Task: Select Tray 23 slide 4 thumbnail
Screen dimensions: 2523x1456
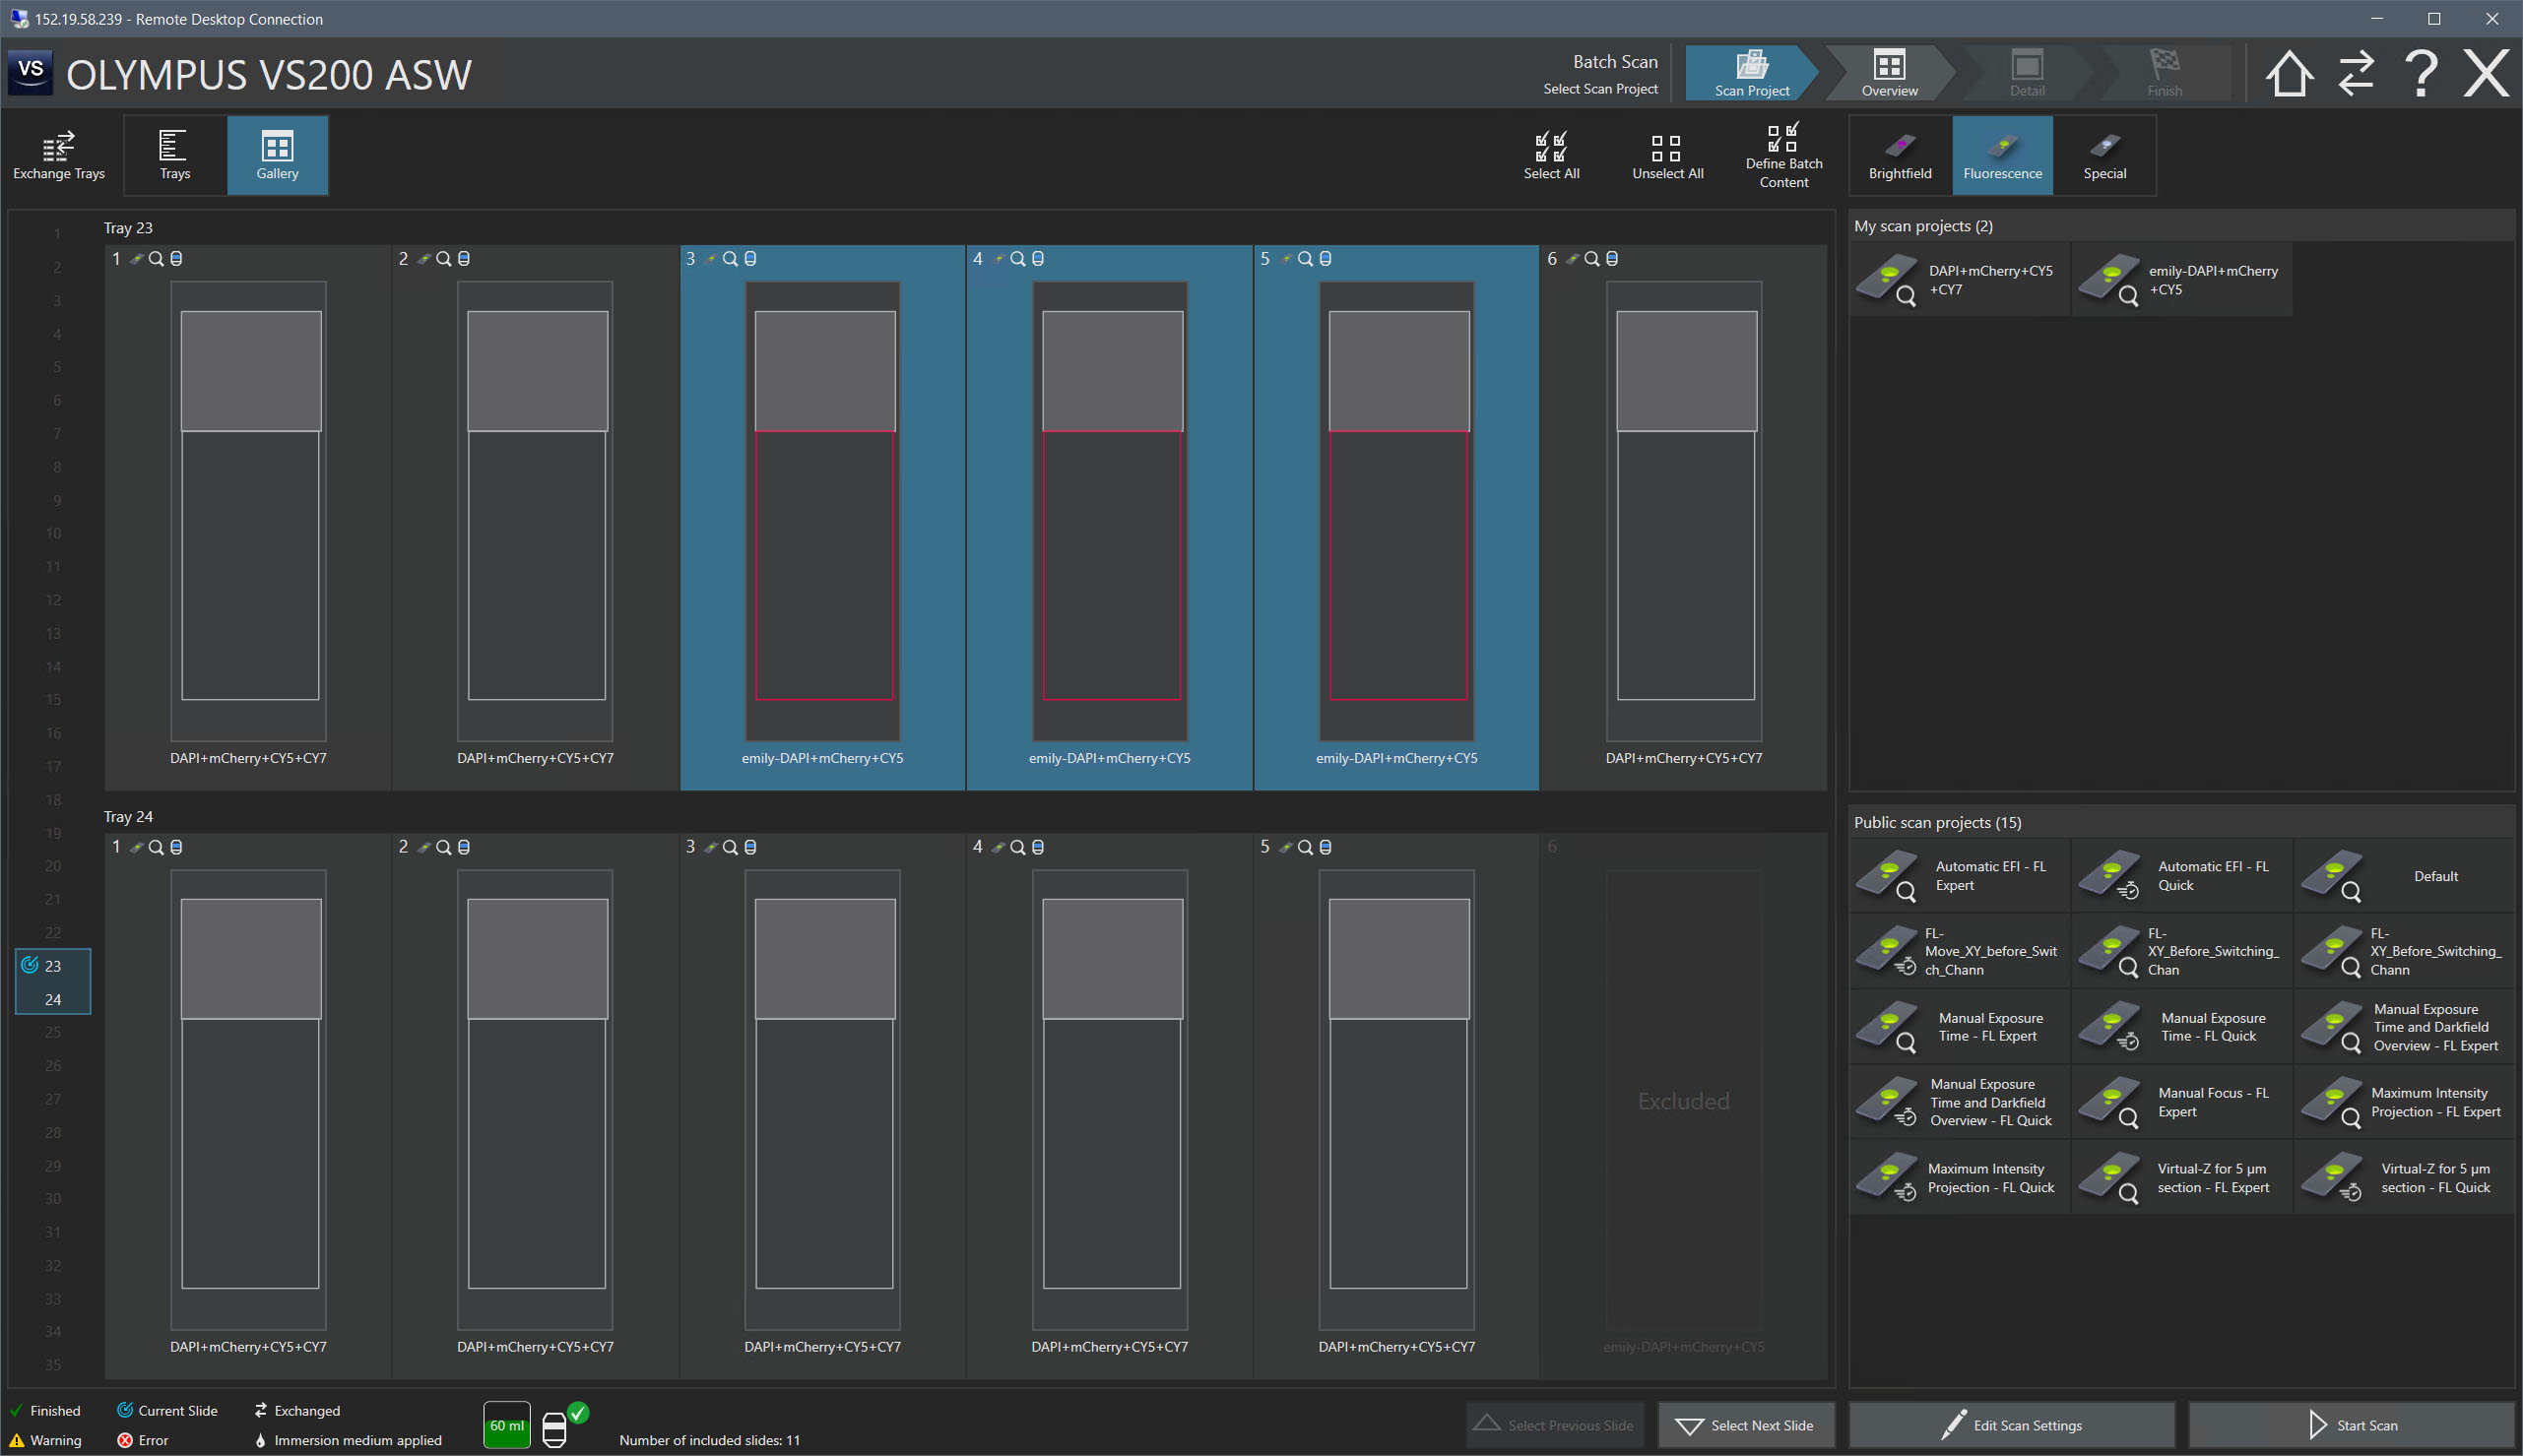Action: coord(1110,510)
